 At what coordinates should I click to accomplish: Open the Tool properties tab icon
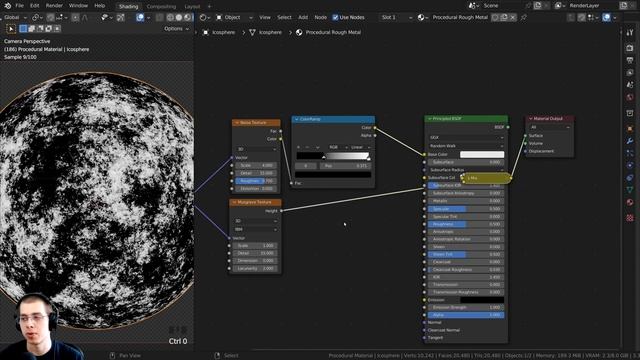point(630,33)
